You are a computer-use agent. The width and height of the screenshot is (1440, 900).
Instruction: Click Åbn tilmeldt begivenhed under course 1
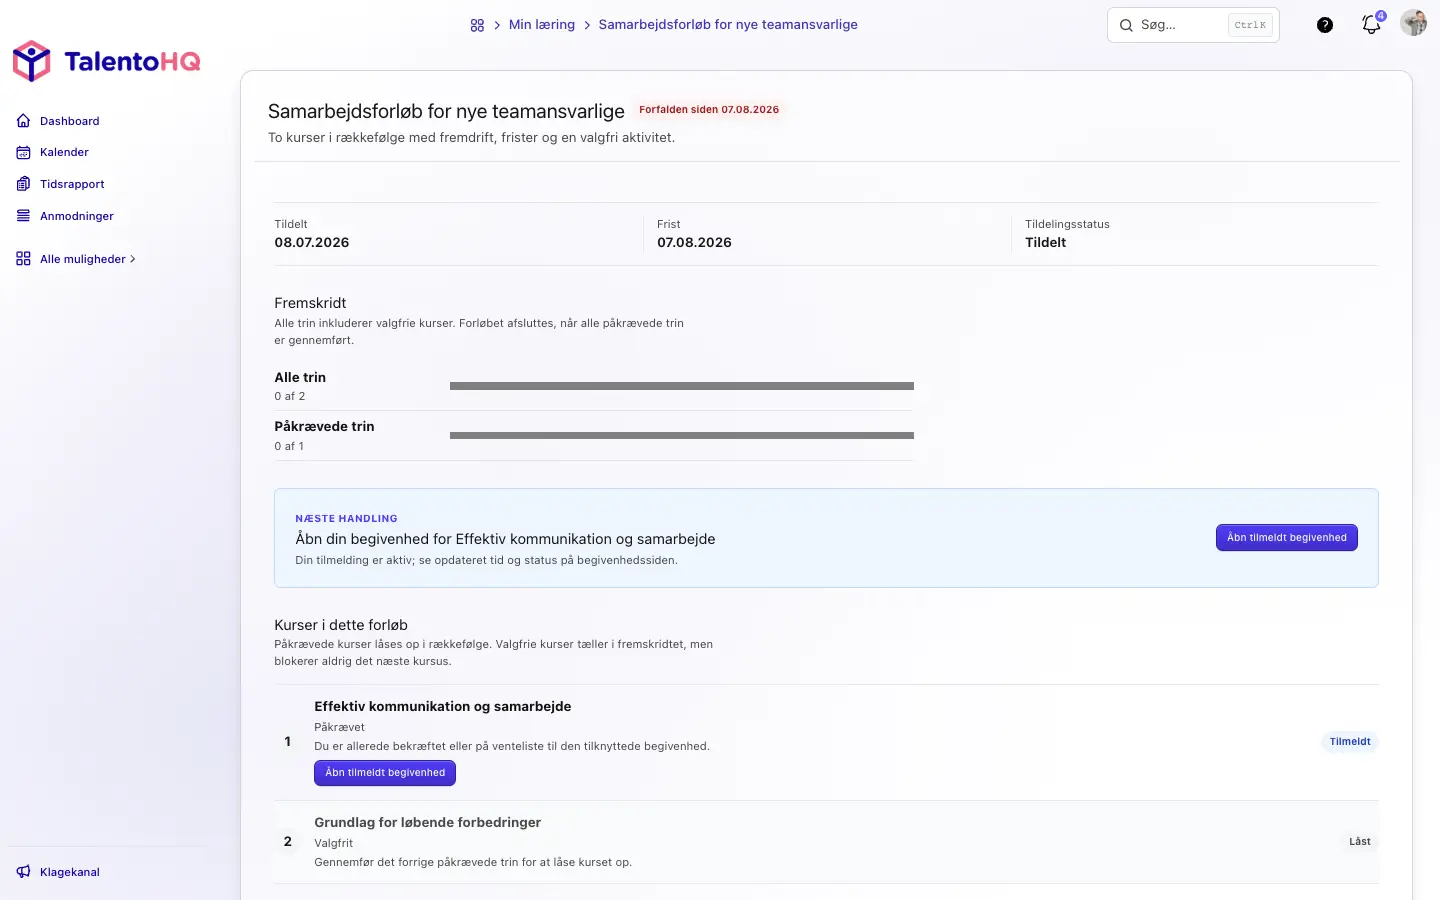click(x=385, y=773)
